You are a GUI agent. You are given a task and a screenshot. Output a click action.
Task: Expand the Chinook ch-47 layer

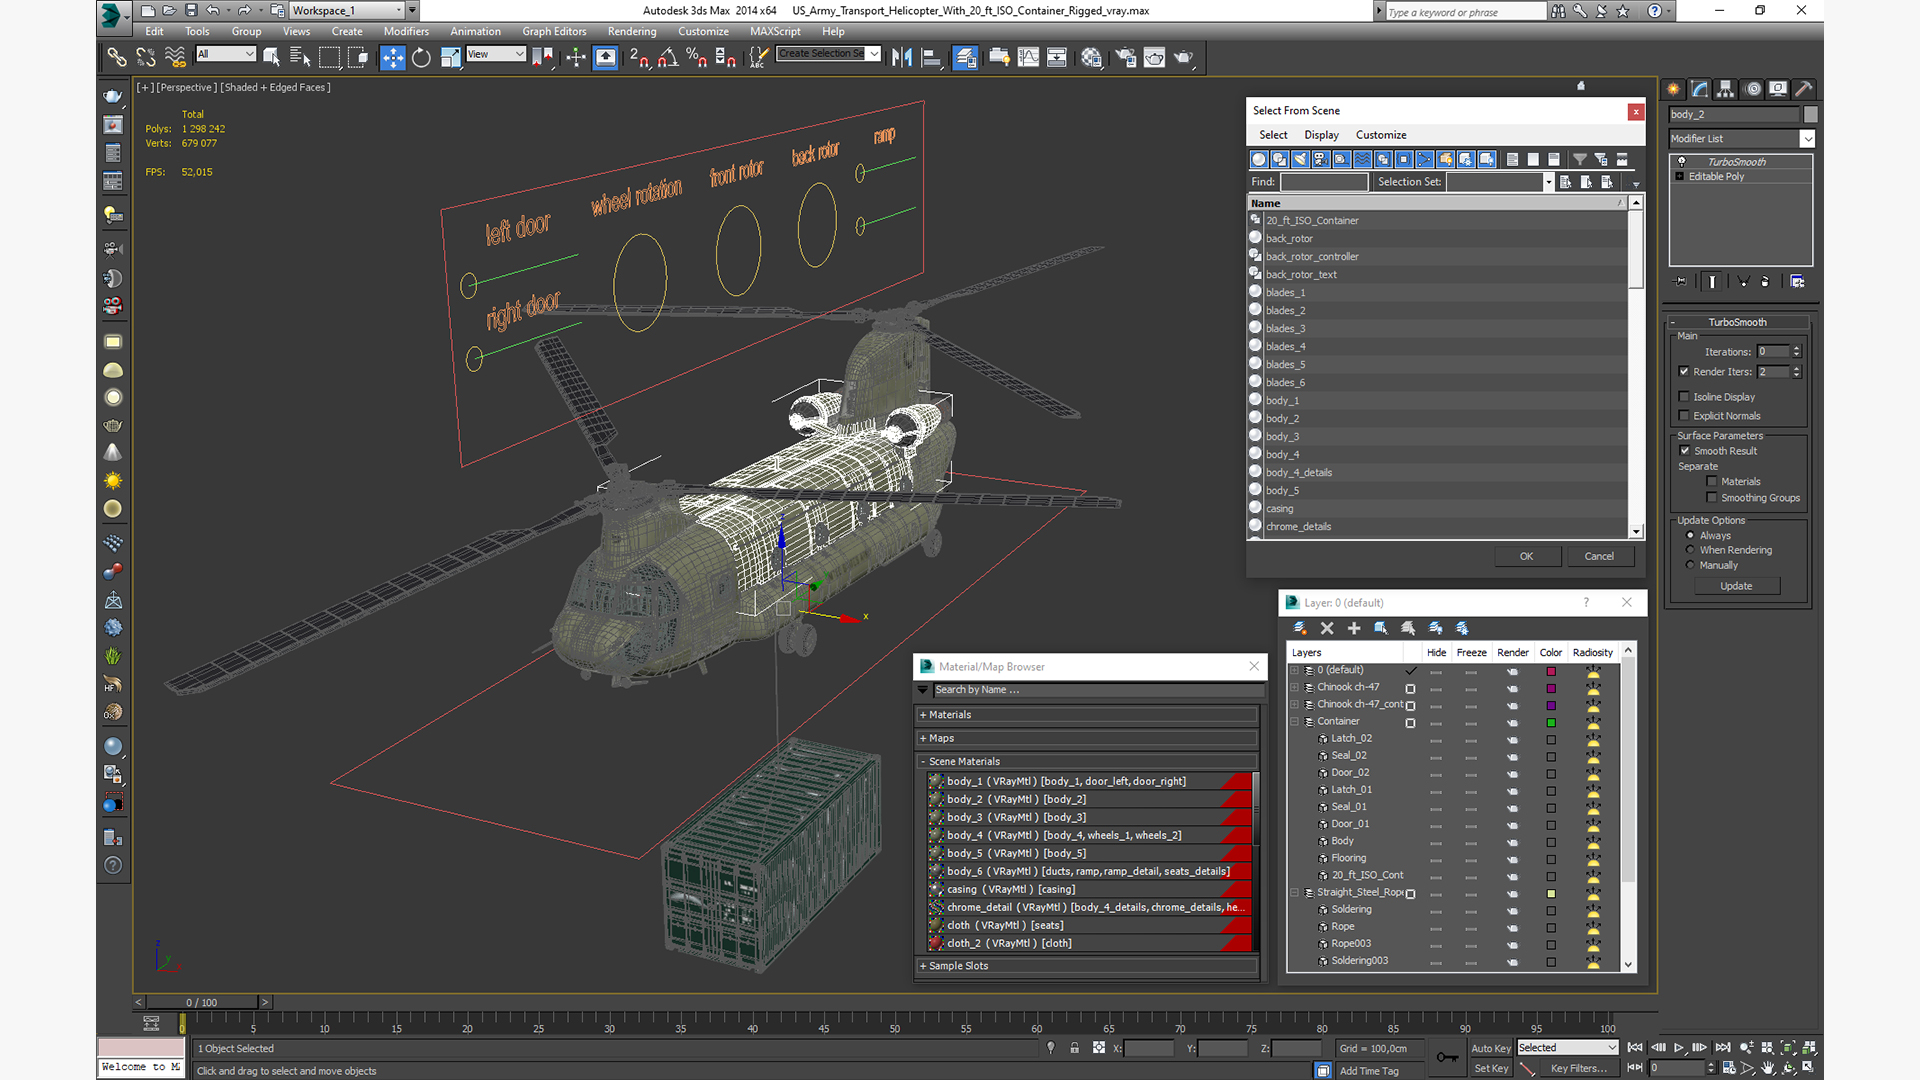[x=1295, y=687]
